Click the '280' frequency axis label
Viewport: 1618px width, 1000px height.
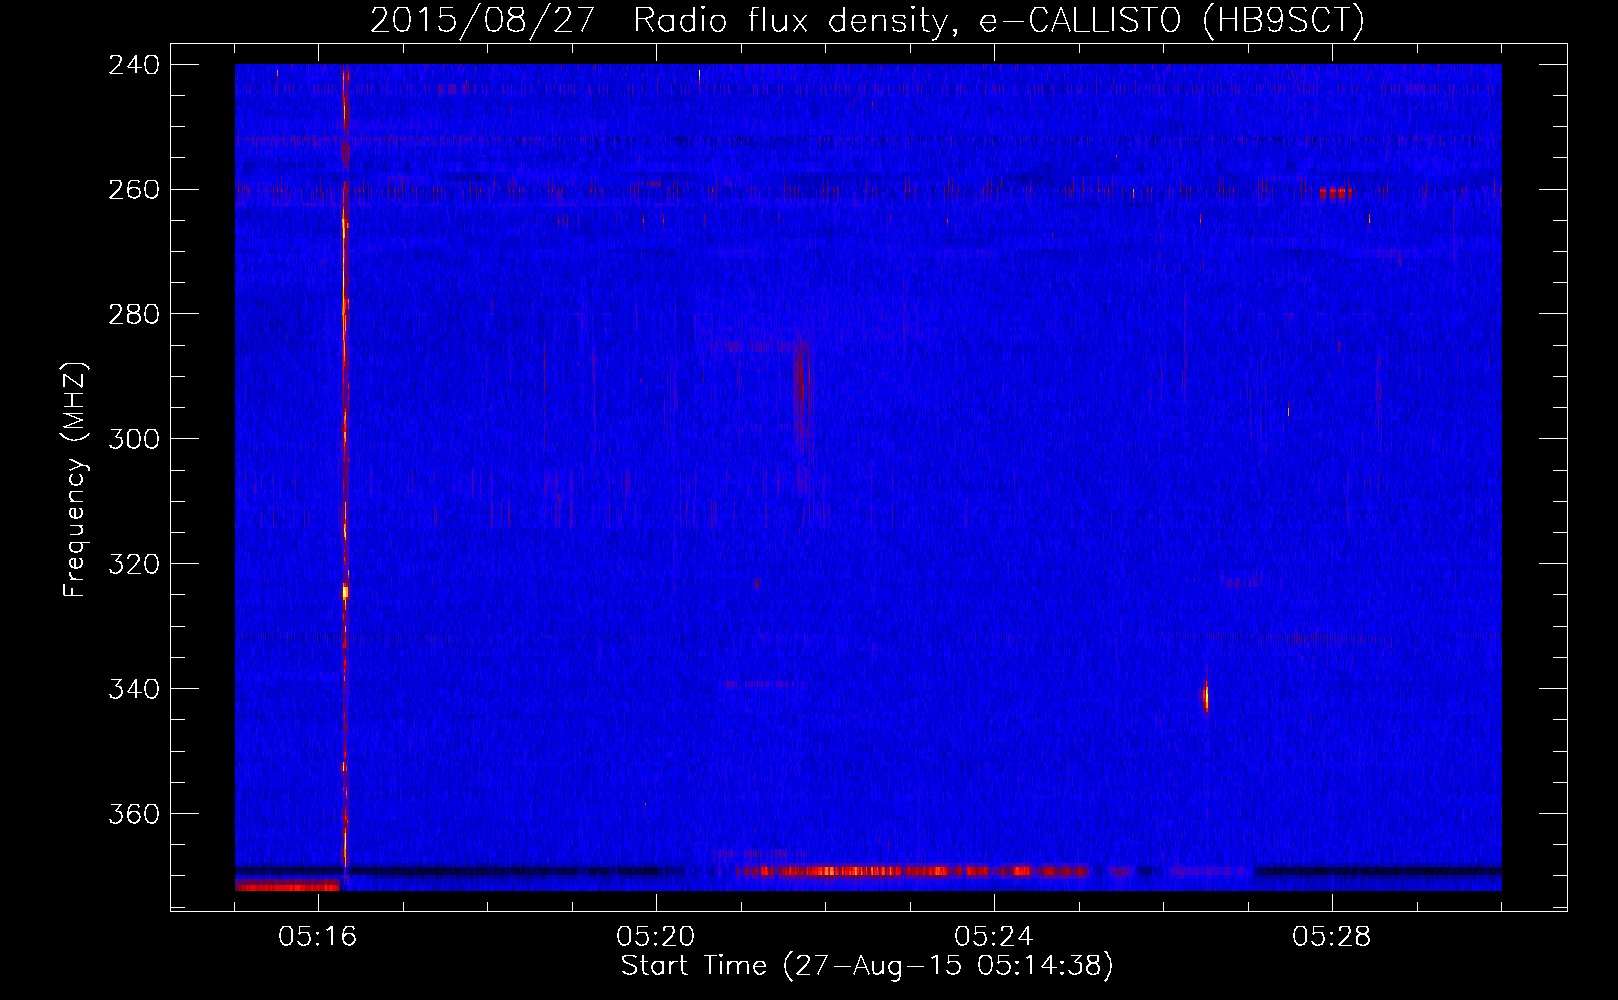(x=134, y=315)
